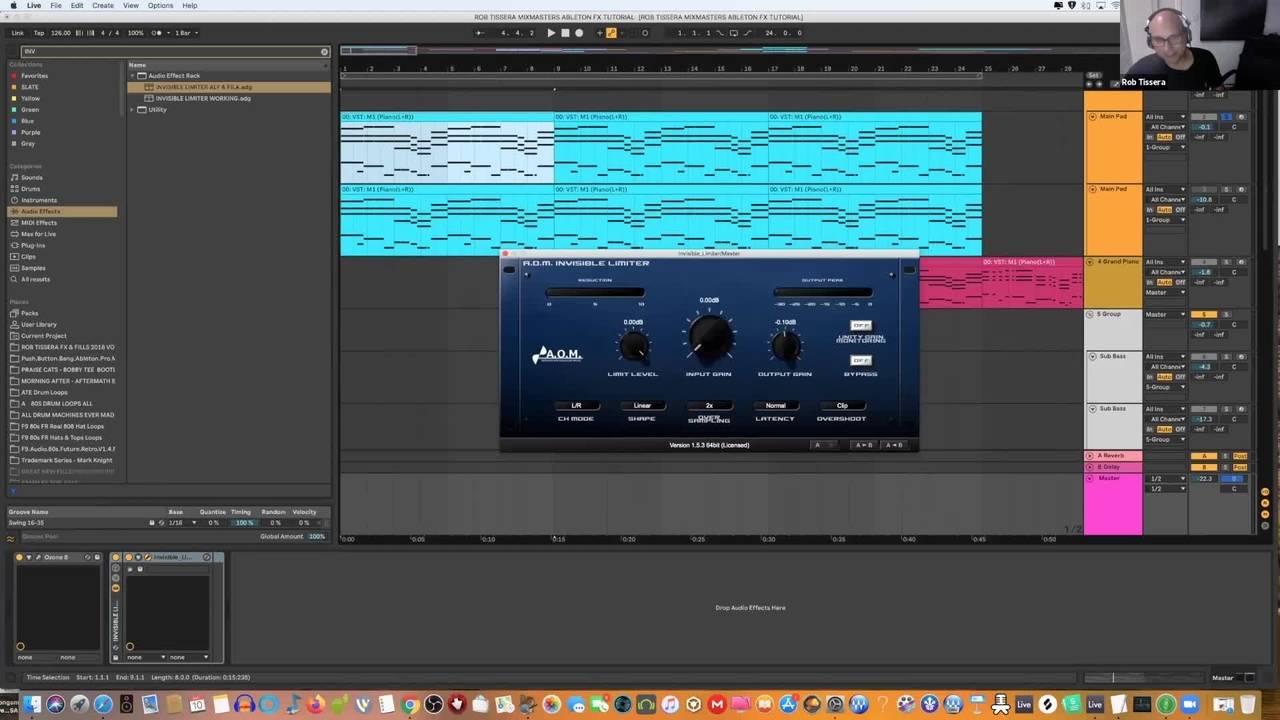Toggle the metronome in the control bar
This screenshot has width=1280, height=720.
(x=158, y=33)
